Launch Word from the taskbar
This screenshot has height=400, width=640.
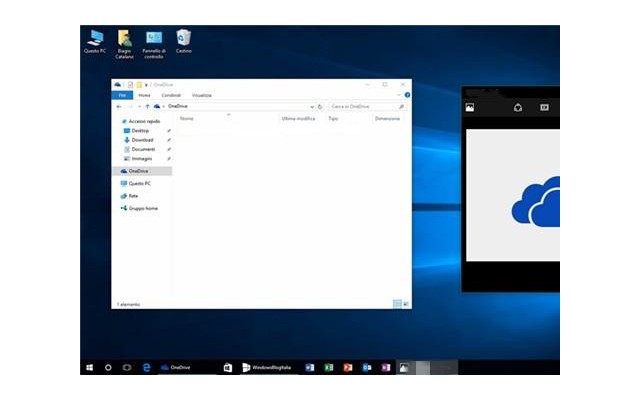click(310, 368)
